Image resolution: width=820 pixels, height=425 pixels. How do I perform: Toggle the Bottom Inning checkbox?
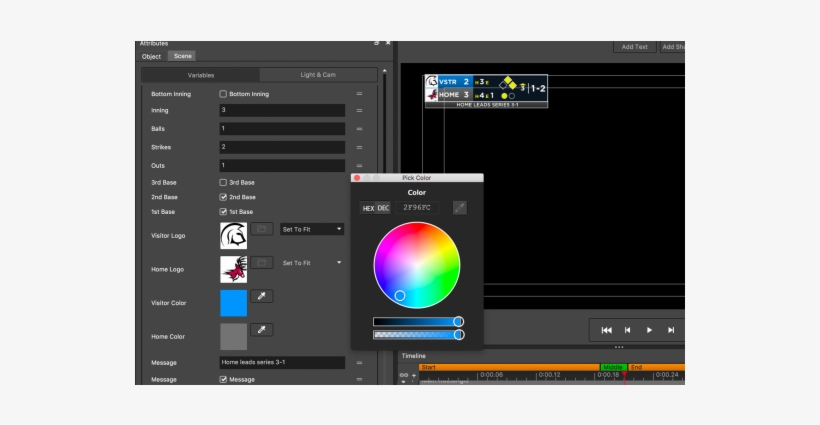[223, 94]
